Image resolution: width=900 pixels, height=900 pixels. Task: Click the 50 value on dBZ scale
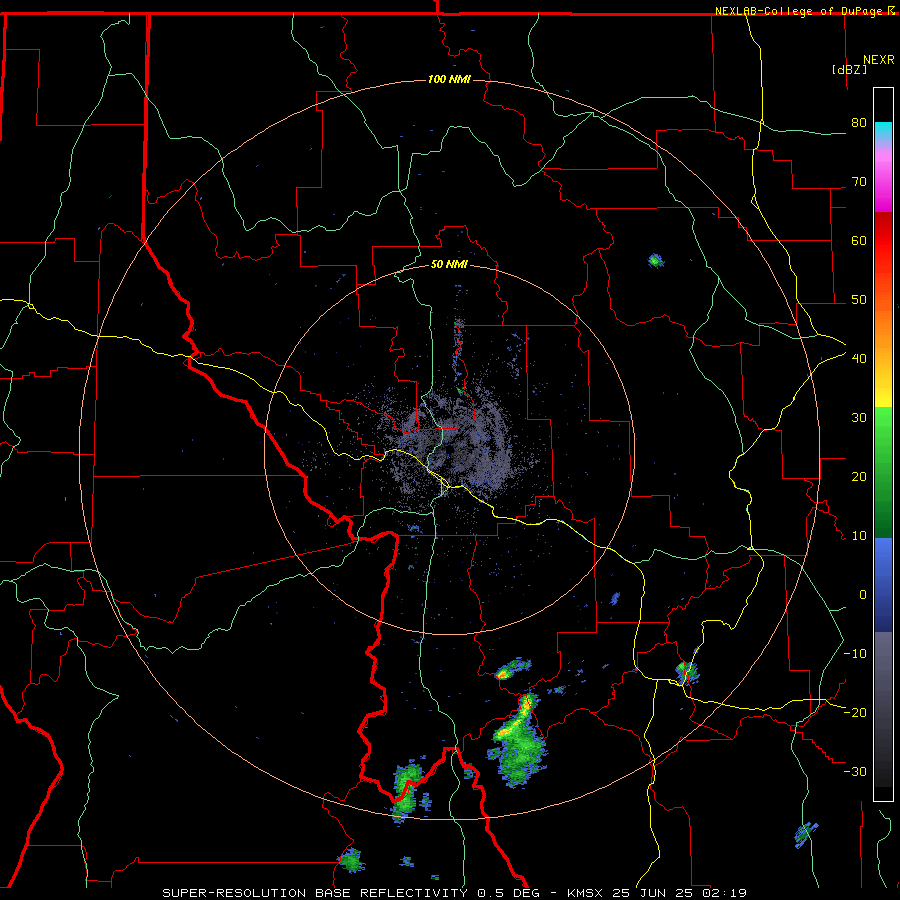[x=859, y=300]
